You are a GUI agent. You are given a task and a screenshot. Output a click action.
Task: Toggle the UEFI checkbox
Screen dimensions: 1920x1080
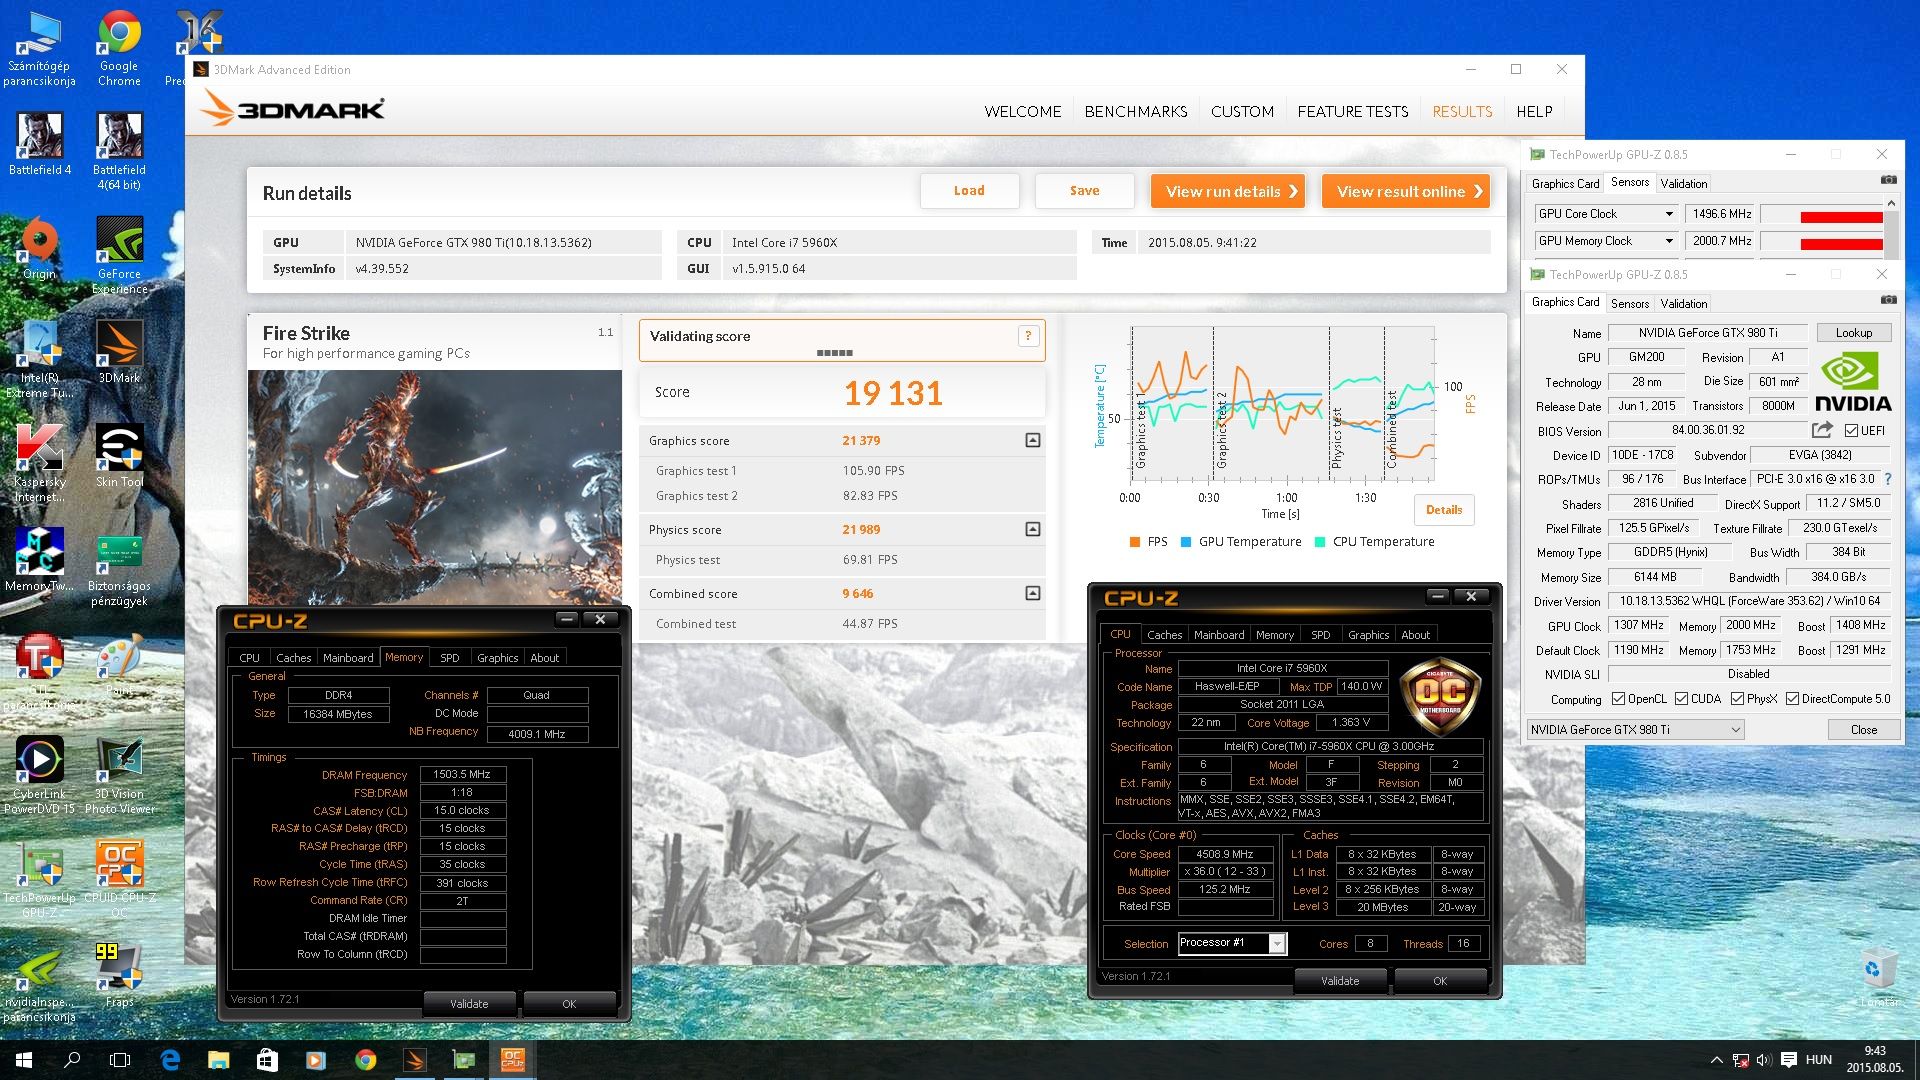[x=1851, y=431]
